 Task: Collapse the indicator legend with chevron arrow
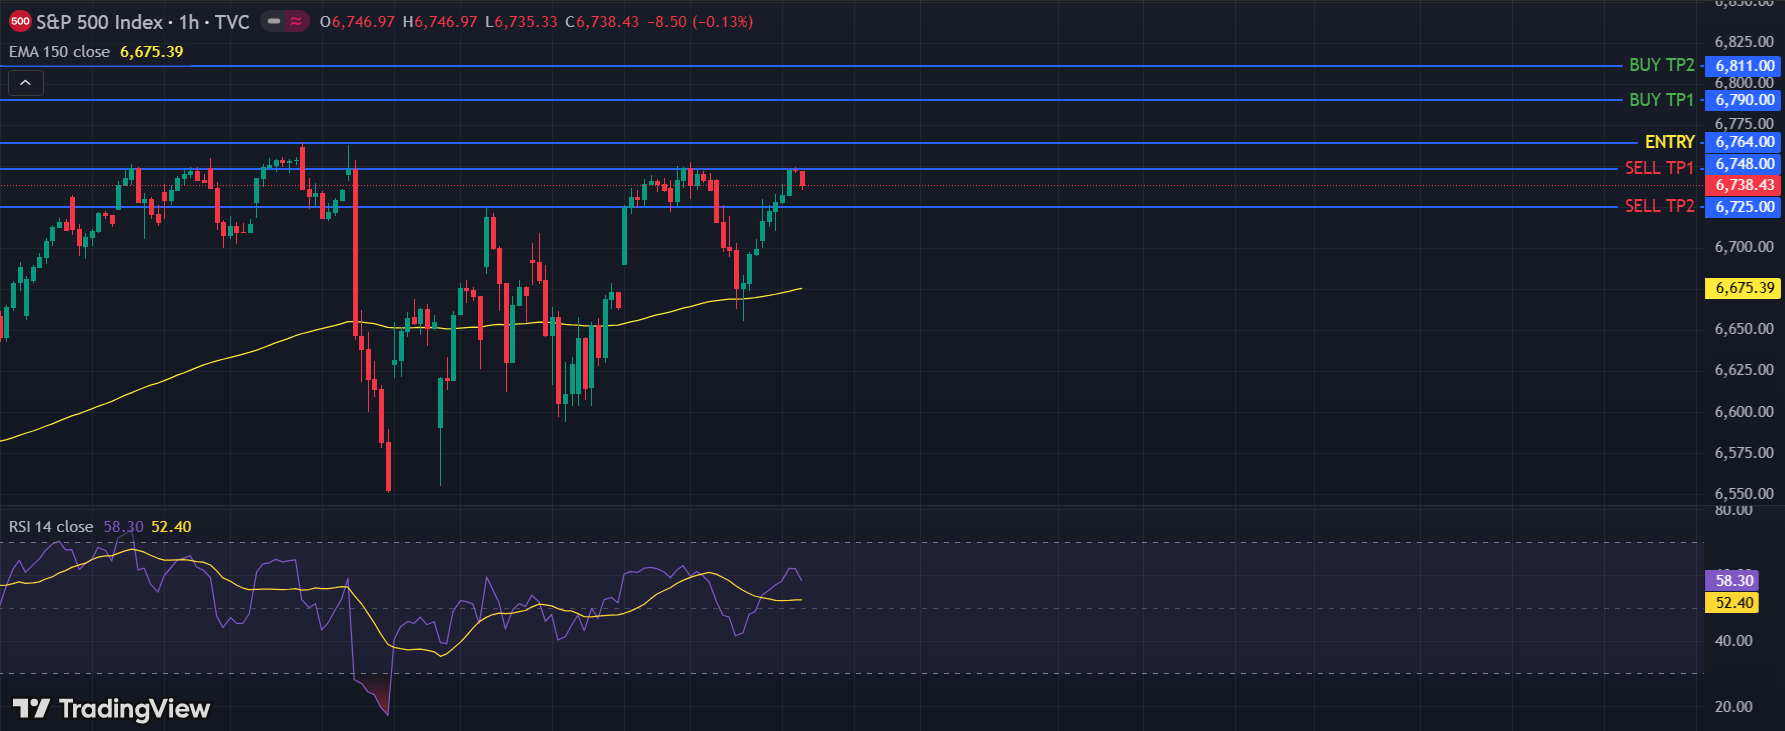pos(25,83)
